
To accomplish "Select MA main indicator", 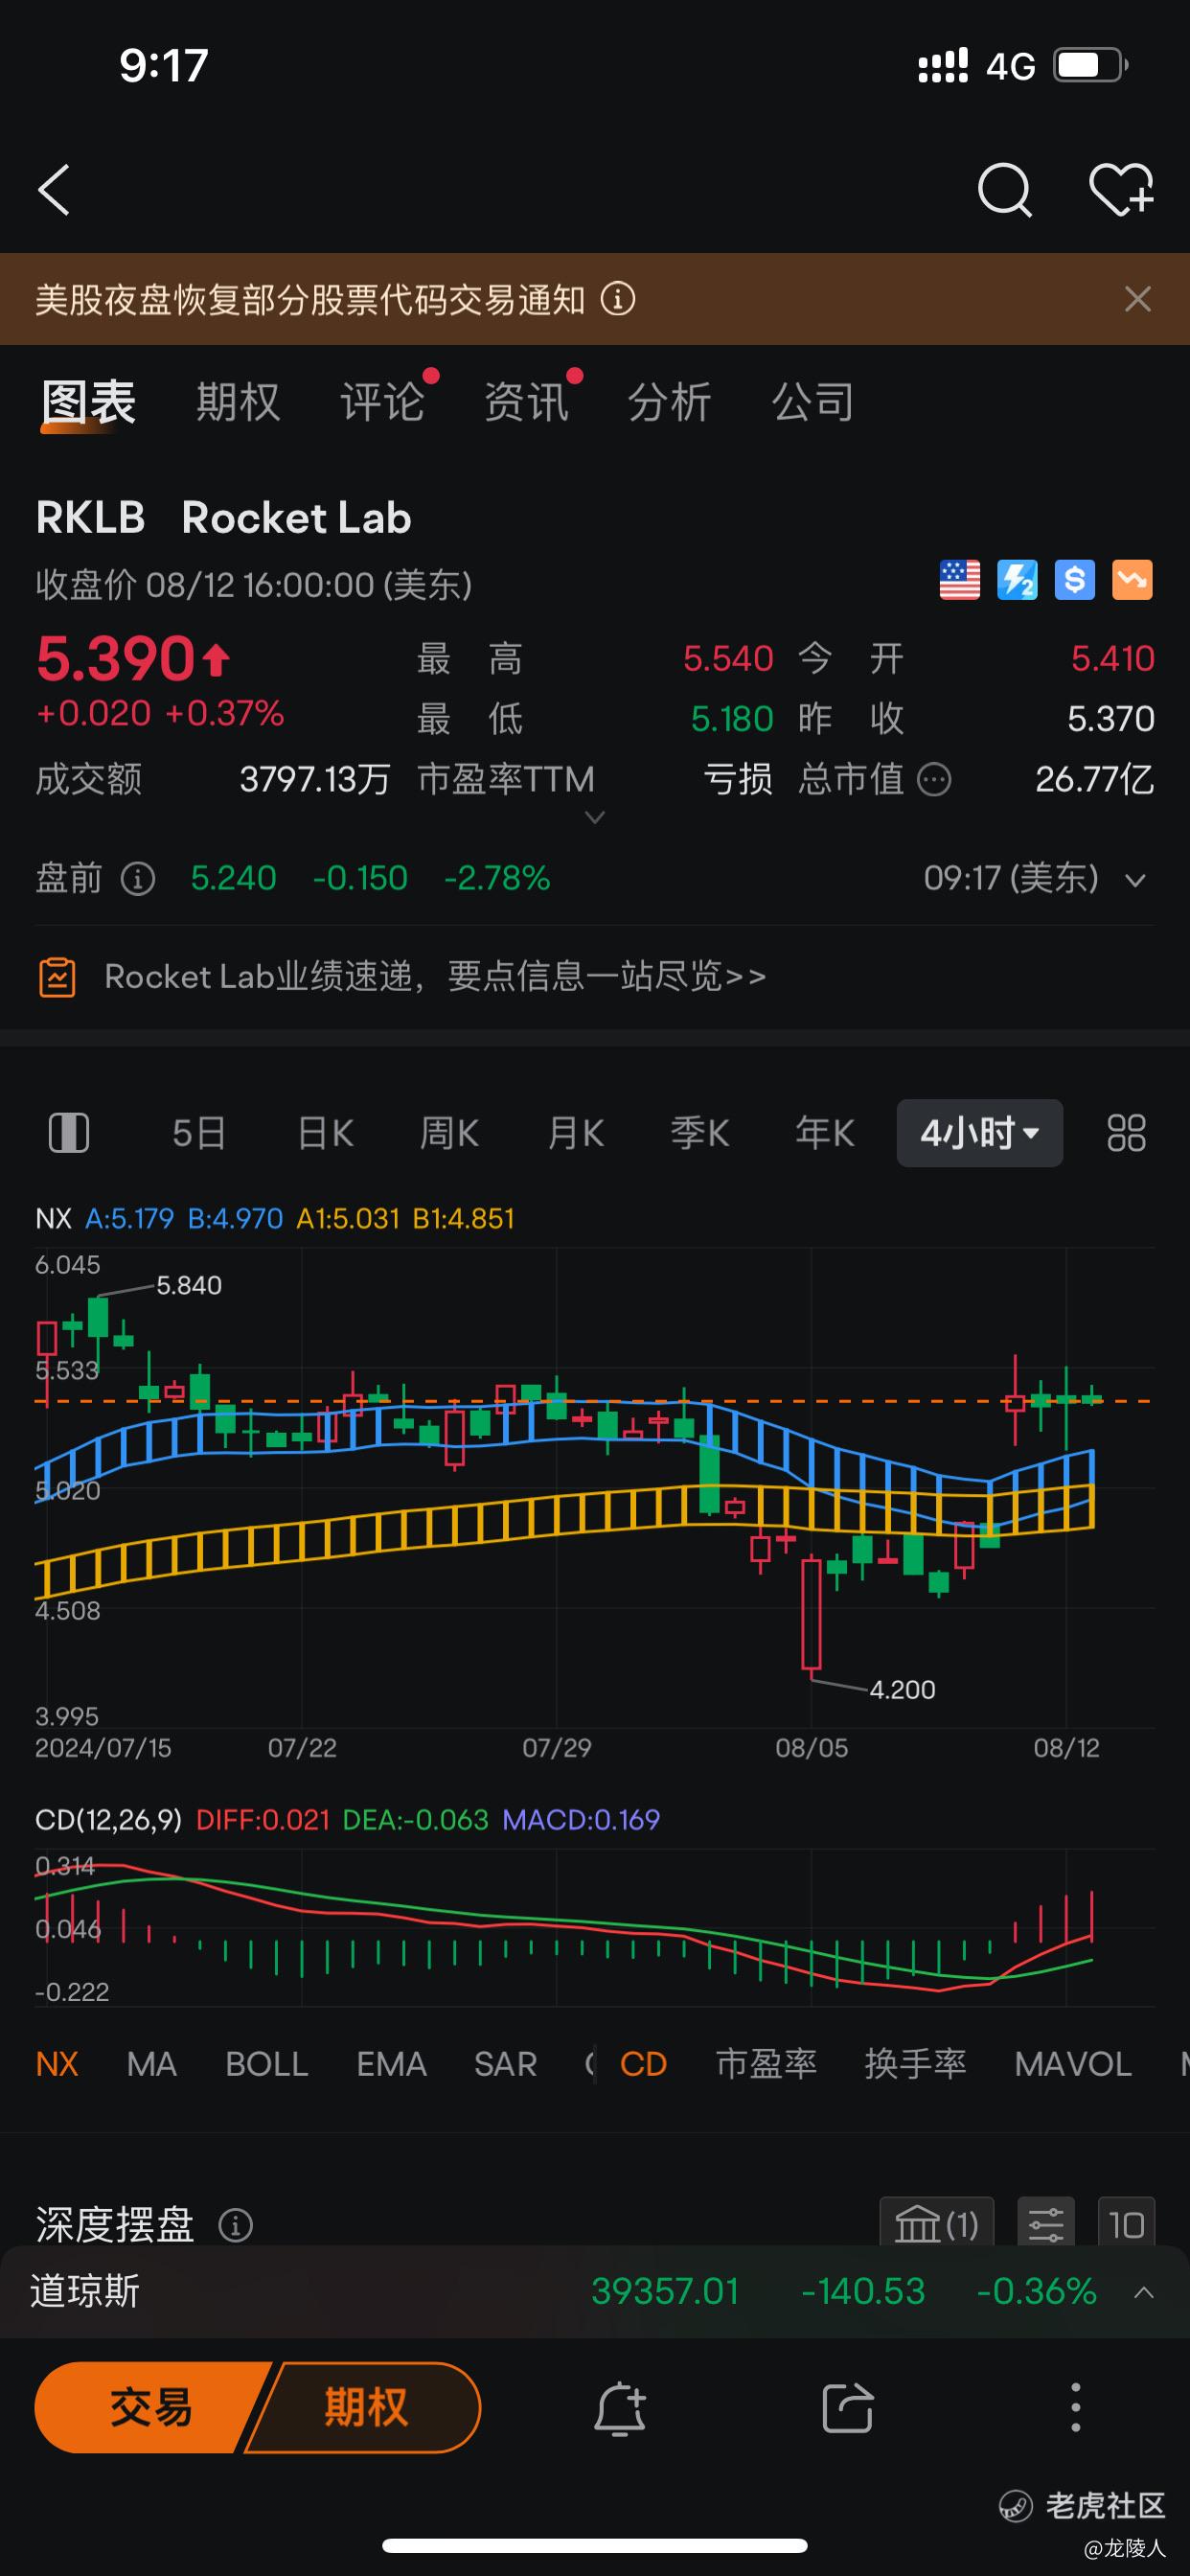I will click(152, 2063).
